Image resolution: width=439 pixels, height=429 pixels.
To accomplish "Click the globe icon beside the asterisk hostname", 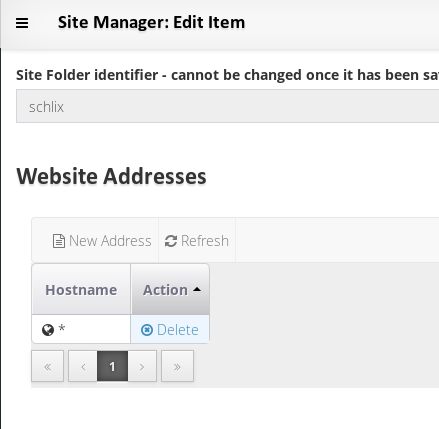I will (x=48, y=330).
